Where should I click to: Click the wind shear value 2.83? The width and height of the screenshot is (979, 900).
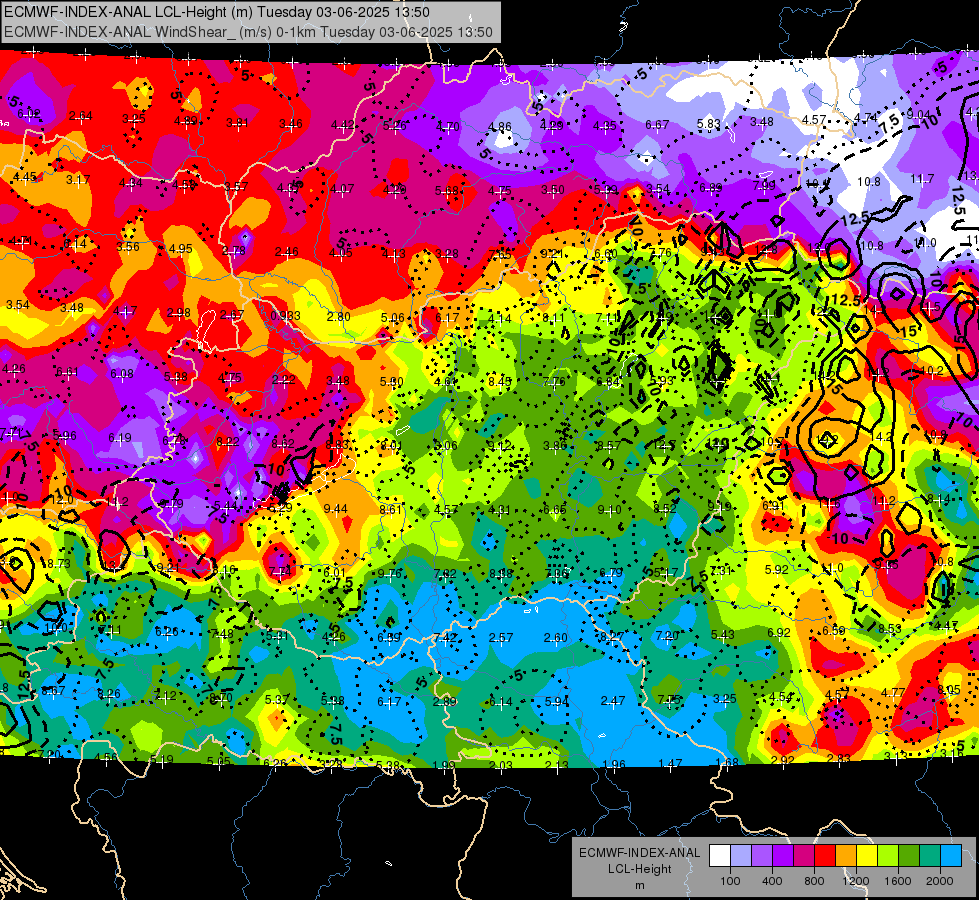pyautogui.click(x=839, y=758)
